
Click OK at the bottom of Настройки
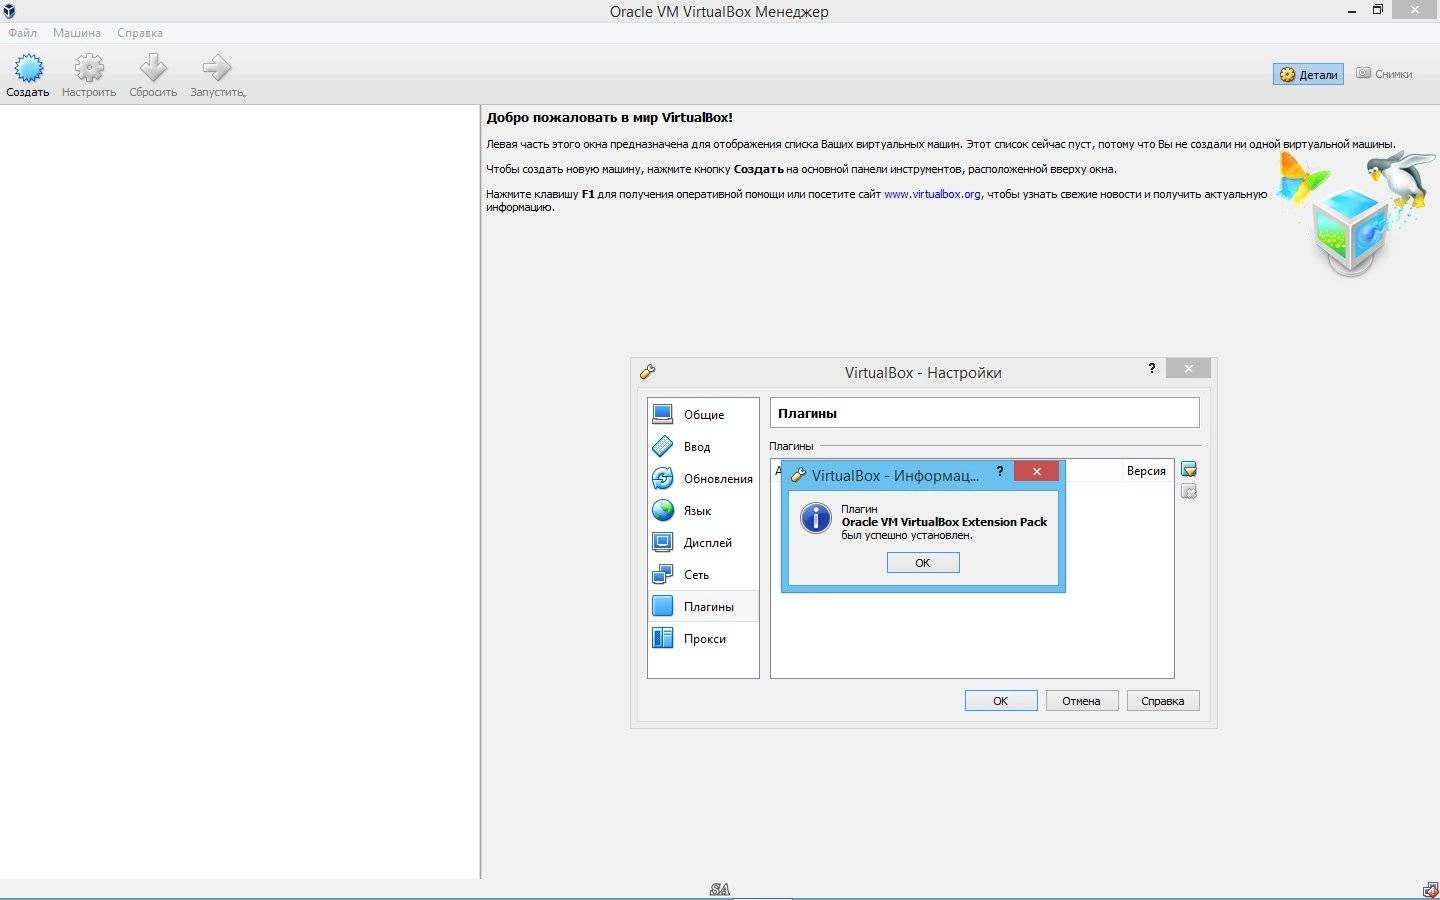tap(1001, 701)
